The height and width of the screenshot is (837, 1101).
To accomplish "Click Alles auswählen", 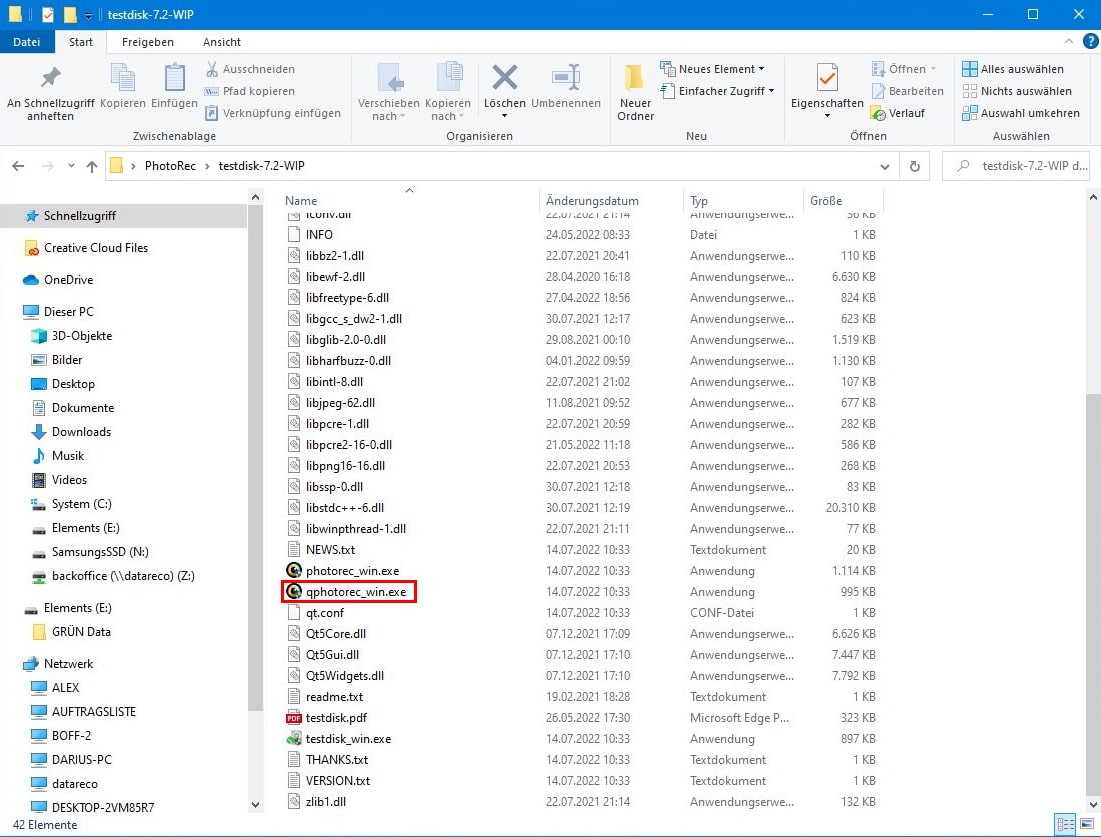I will pos(1013,69).
